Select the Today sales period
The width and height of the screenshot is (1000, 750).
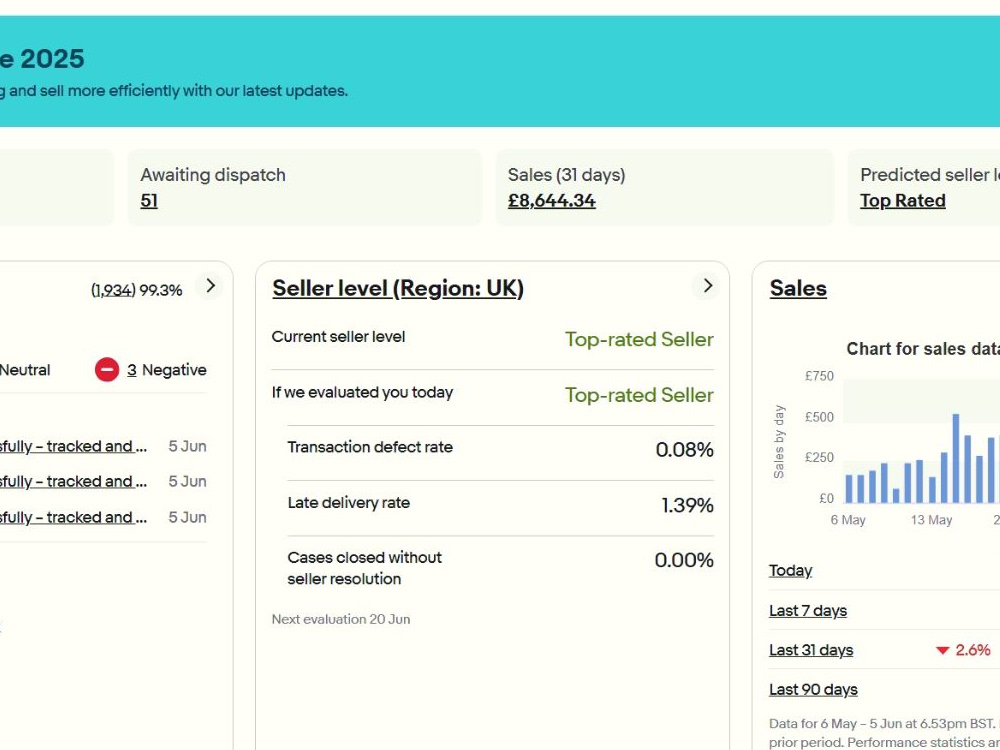(x=790, y=571)
